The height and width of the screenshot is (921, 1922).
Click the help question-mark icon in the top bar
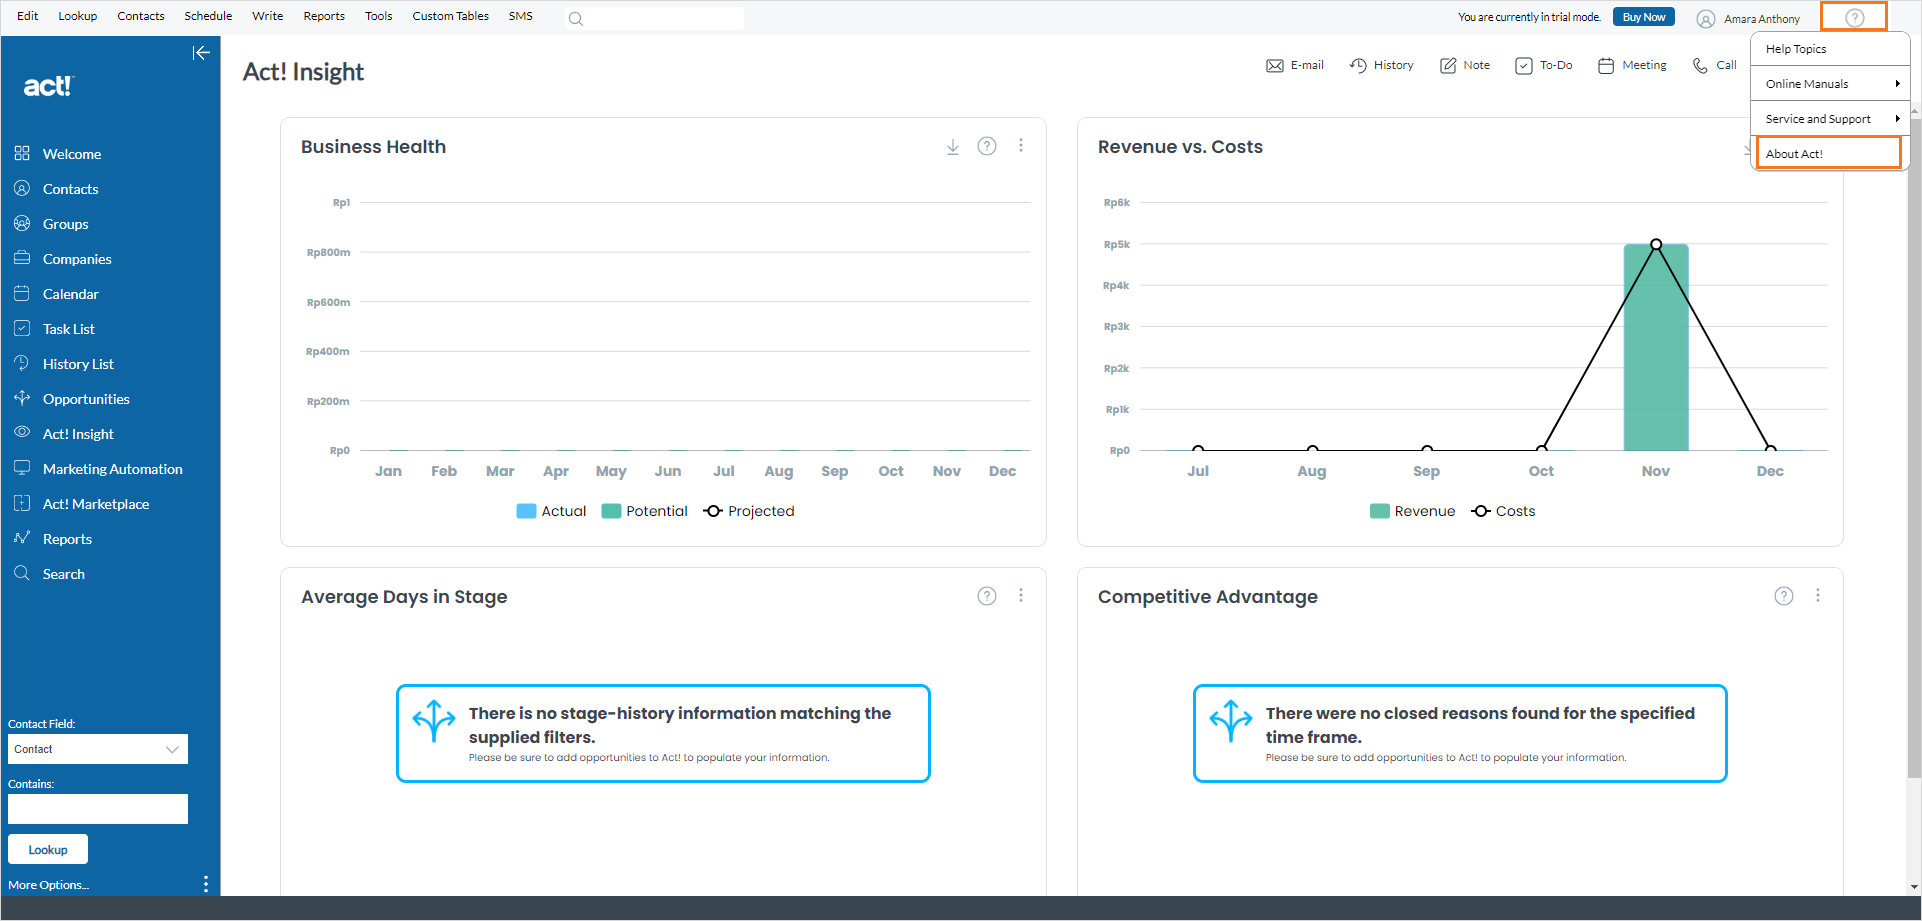(x=1855, y=17)
